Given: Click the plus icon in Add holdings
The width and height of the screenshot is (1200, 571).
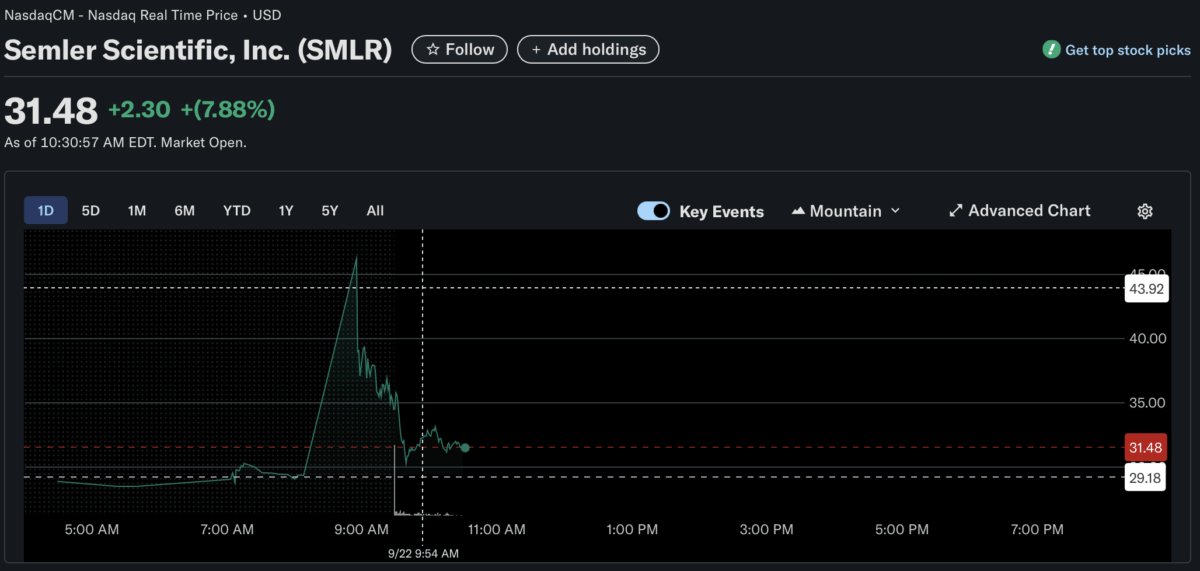Looking at the screenshot, I should click(x=537, y=49).
